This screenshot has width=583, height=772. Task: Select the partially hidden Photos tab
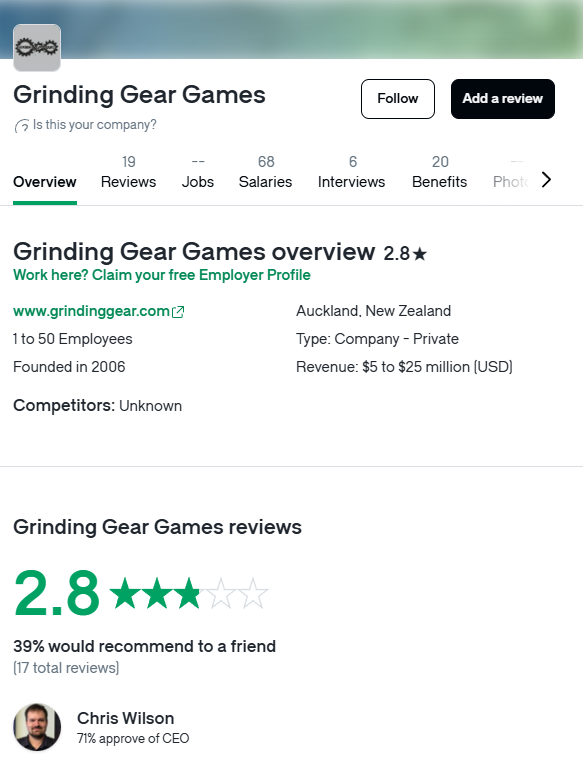tap(511, 172)
